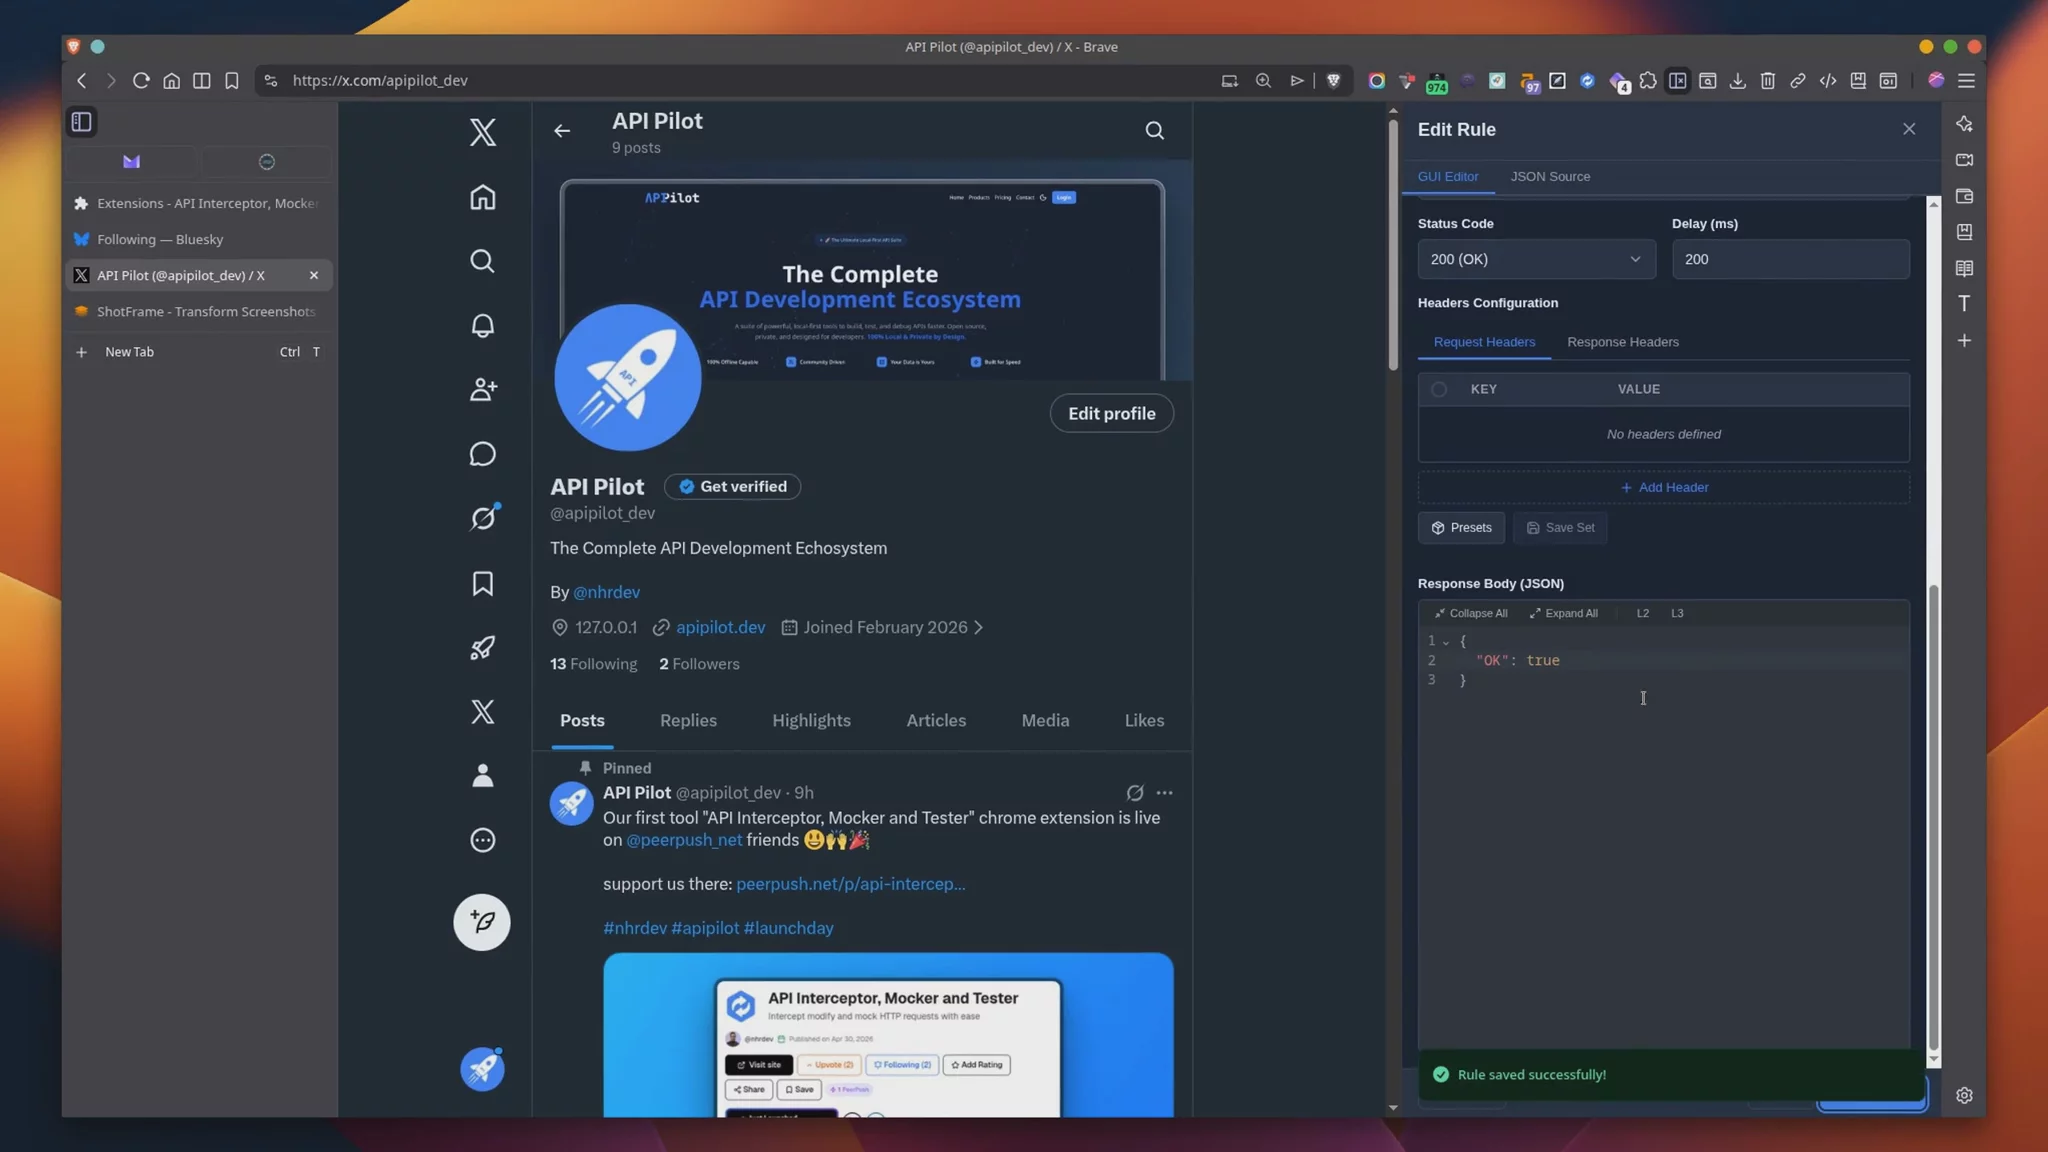The width and height of the screenshot is (2048, 1152).
Task: Open Grok icon on pinned post
Action: tap(1134, 792)
